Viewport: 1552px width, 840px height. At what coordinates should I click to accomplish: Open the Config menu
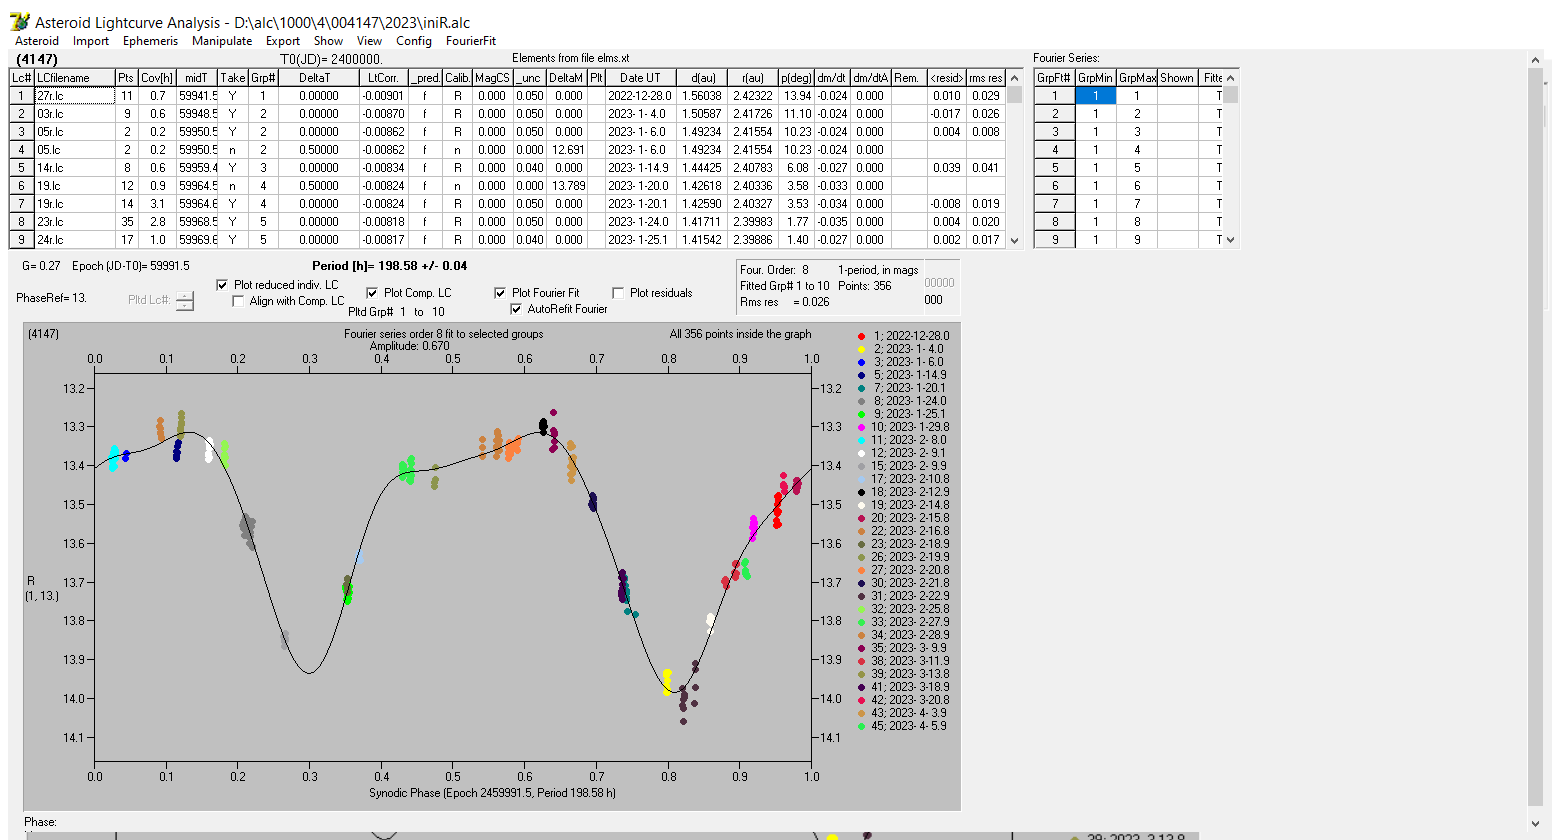pos(414,41)
